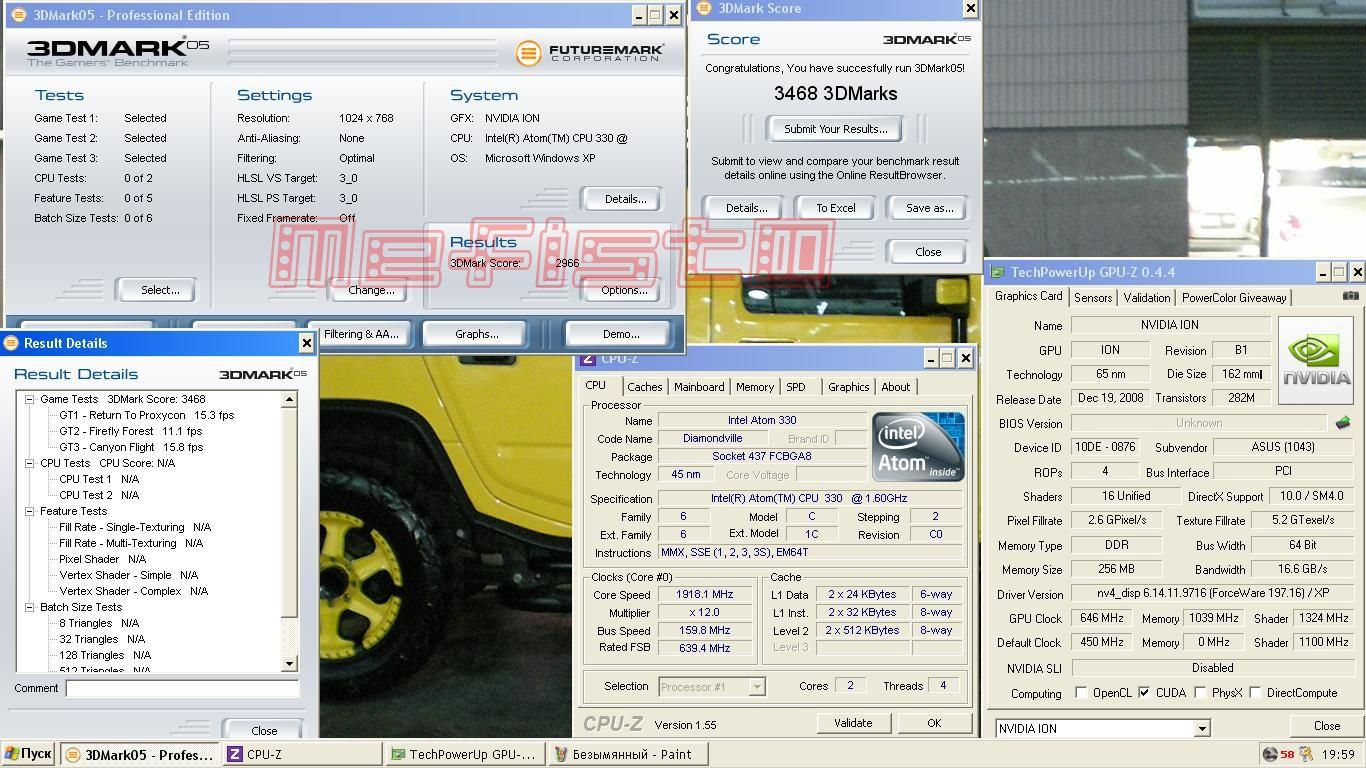Switch to Validation tab in GPU-Z

coord(1146,298)
